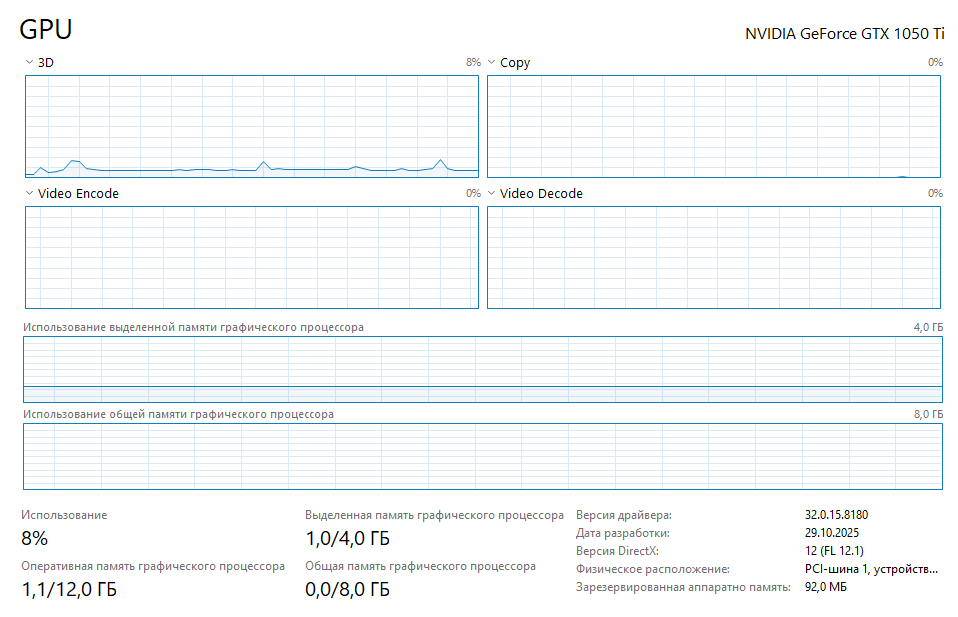
Task: Click the driver date 29.10.2025
Action: (x=832, y=533)
